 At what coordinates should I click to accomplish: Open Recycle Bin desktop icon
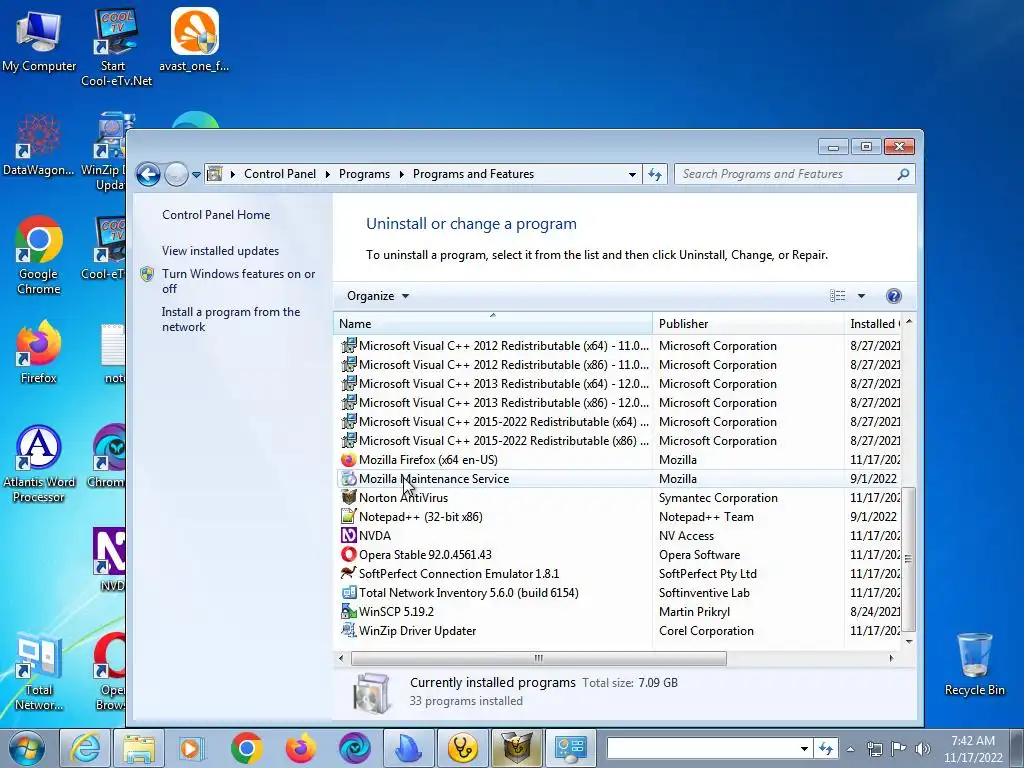[x=974, y=664]
